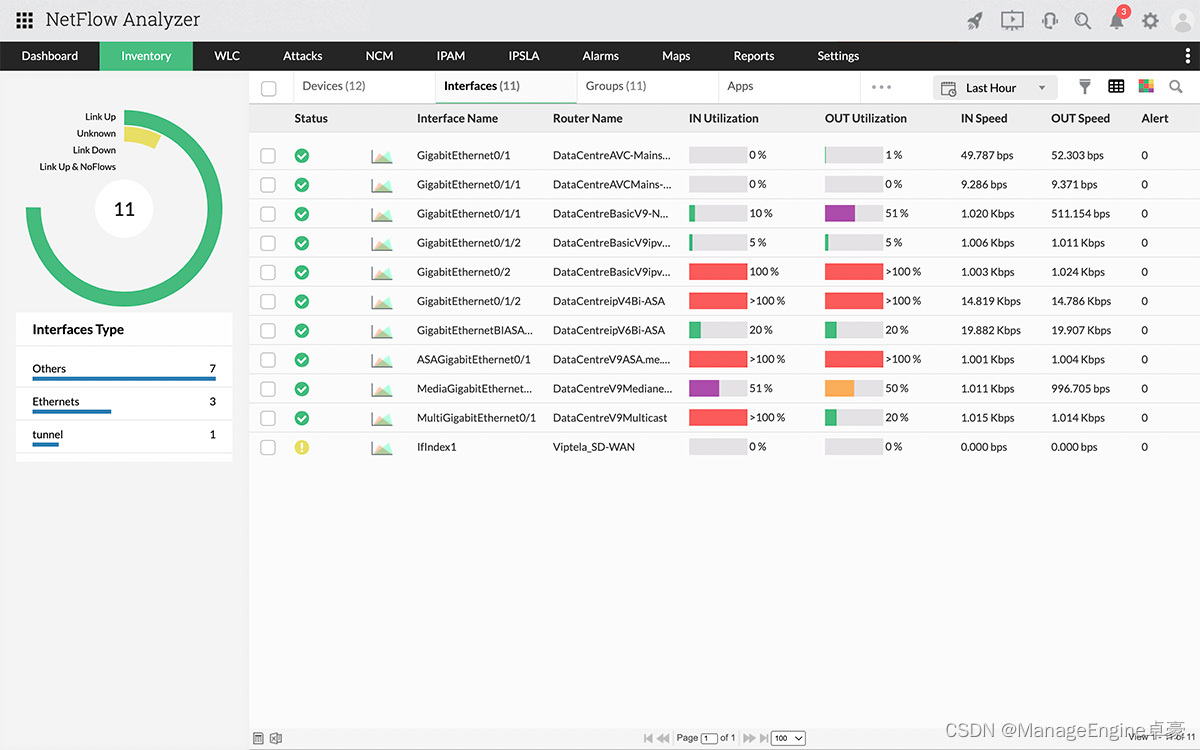Image resolution: width=1200 pixels, height=750 pixels.
Task: Filter by tunnel interface type
Action: coord(124,436)
